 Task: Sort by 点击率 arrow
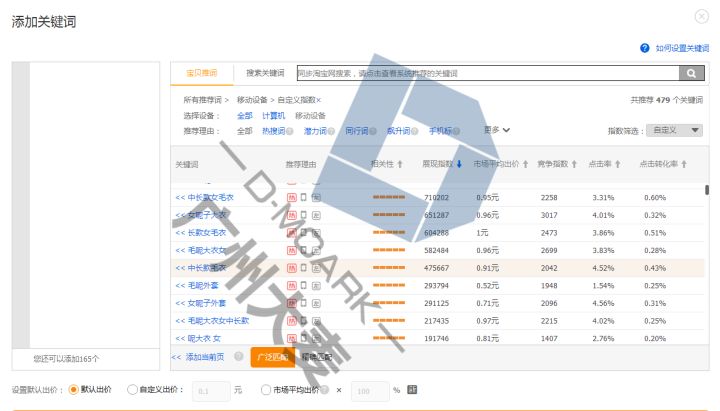[x=618, y=164]
